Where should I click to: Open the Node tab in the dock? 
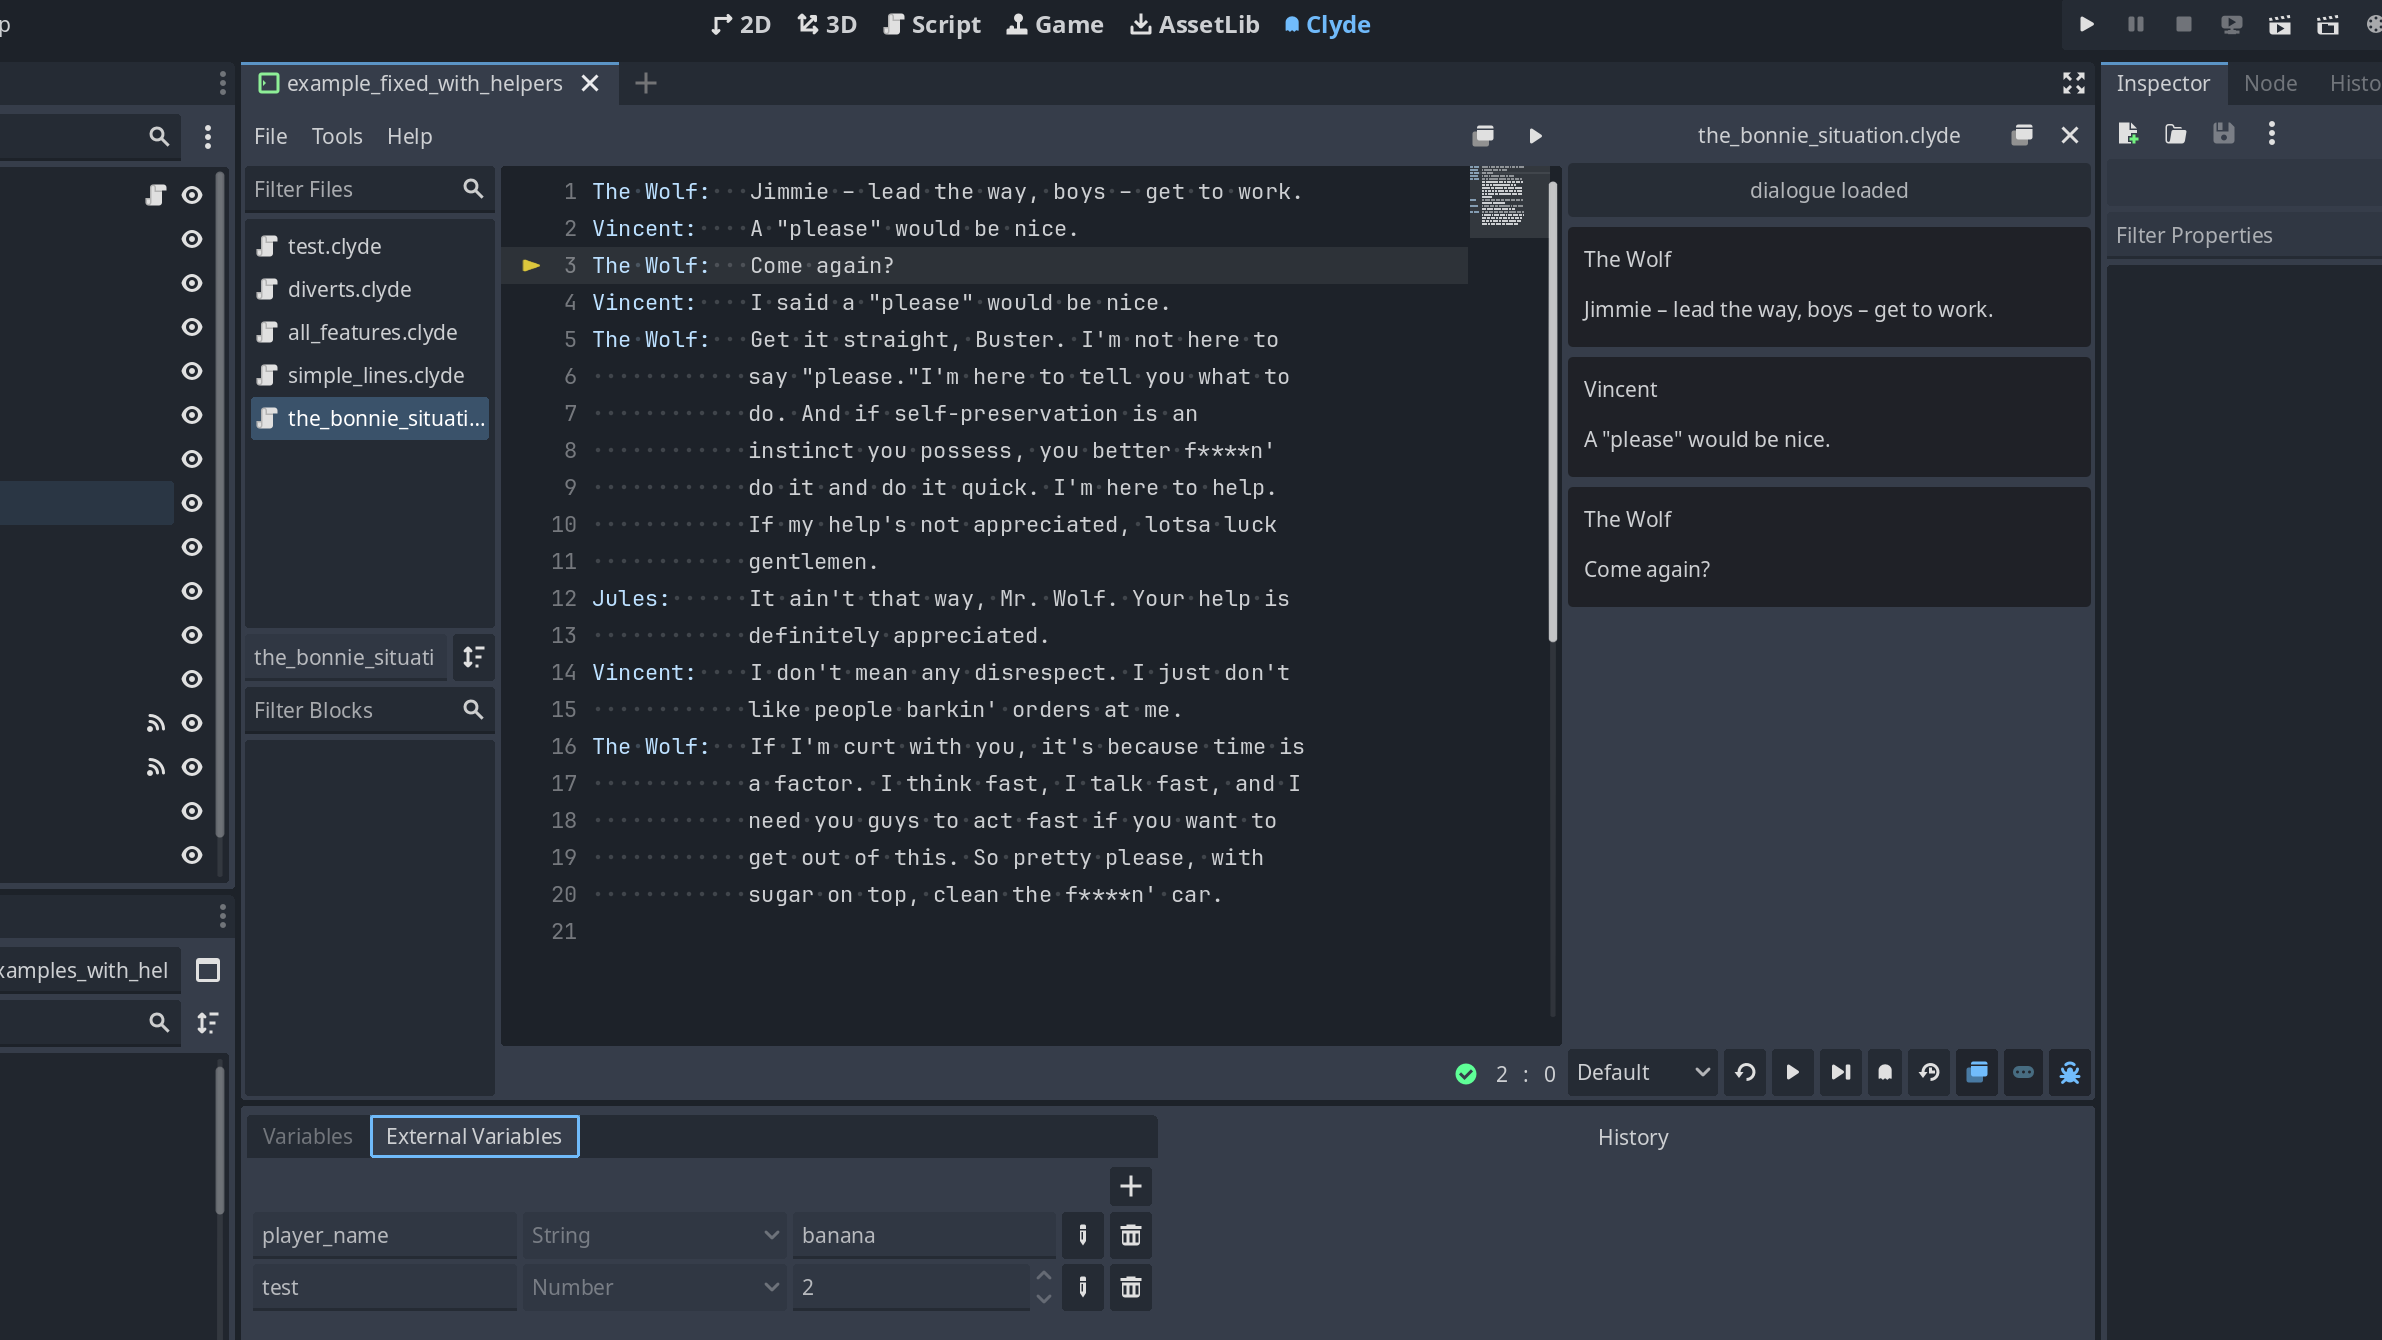click(x=2270, y=83)
